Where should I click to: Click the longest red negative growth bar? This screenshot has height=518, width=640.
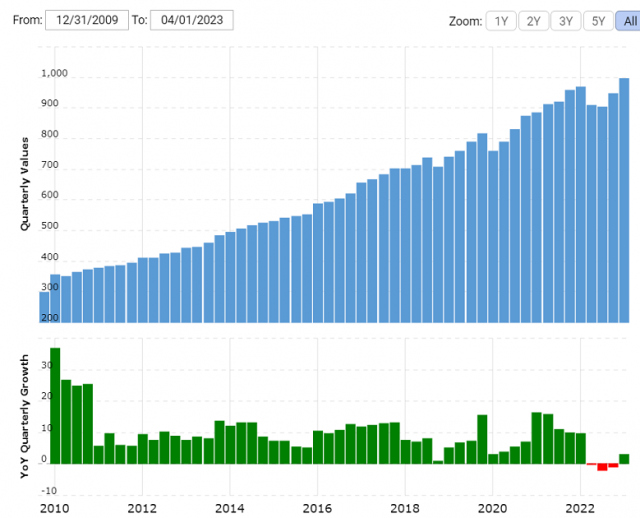pyautogui.click(x=602, y=467)
